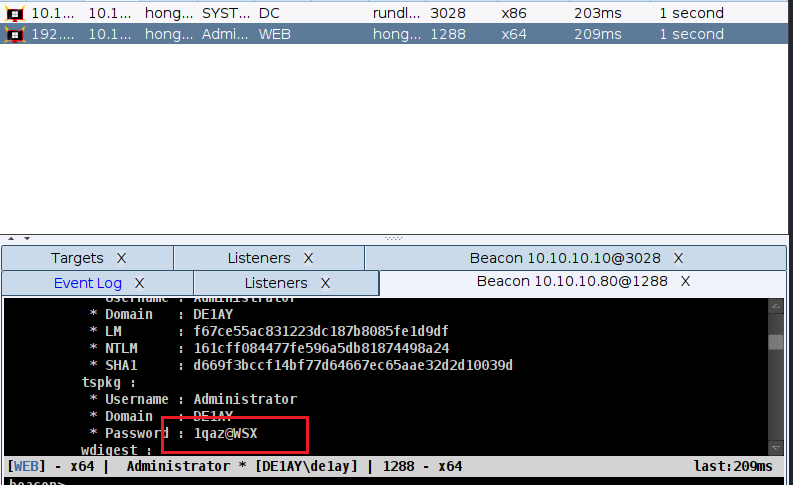Click the password value 1qaz@WSX
The height and width of the screenshot is (485, 793).
pyautogui.click(x=226, y=433)
